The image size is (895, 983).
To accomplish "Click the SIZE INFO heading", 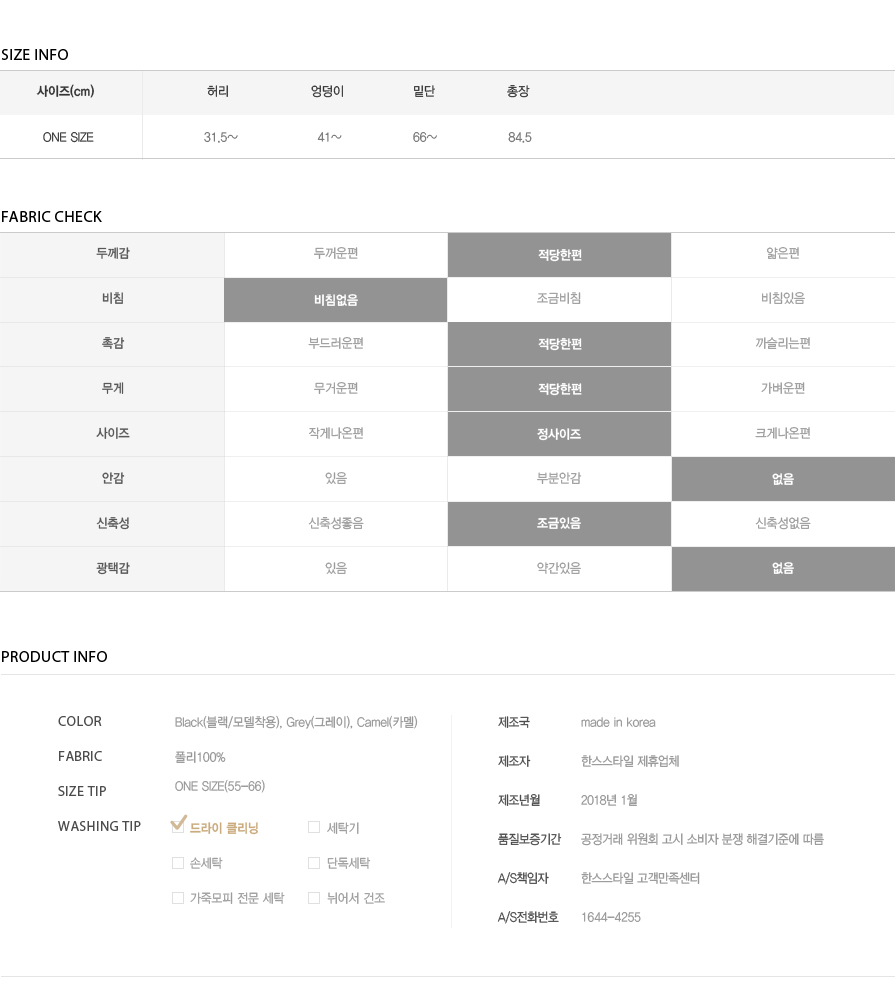I will (x=34, y=55).
